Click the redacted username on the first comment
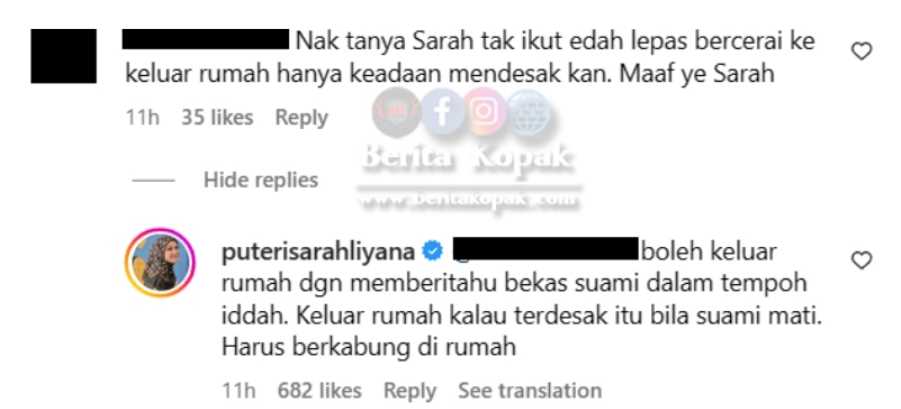901x409 pixels. 206,39
